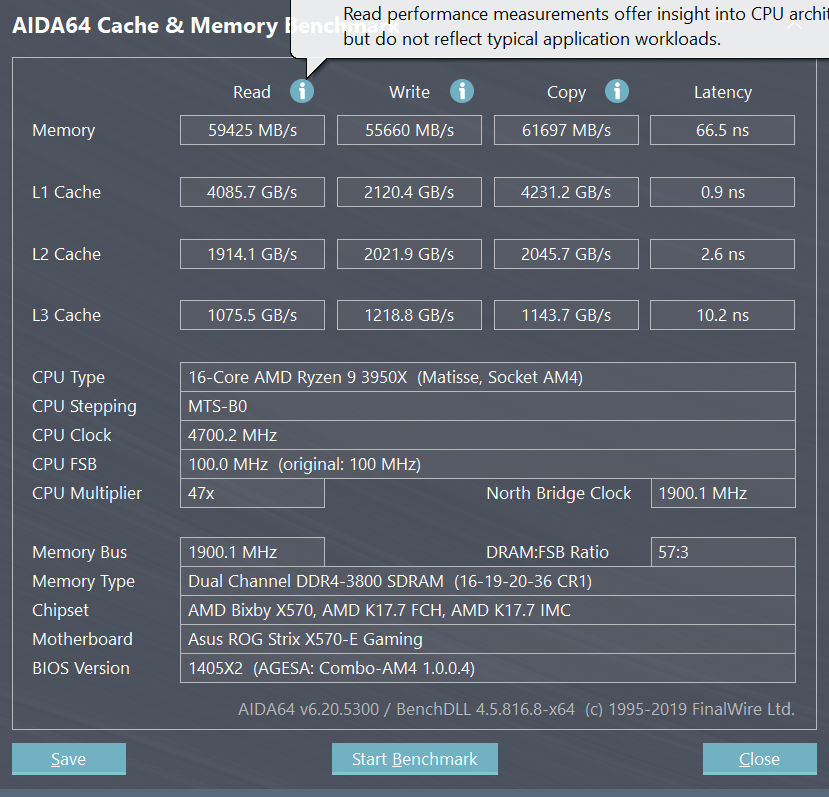The width and height of the screenshot is (829, 797).
Task: Click the CPU Multiplier label
Action: (87, 493)
